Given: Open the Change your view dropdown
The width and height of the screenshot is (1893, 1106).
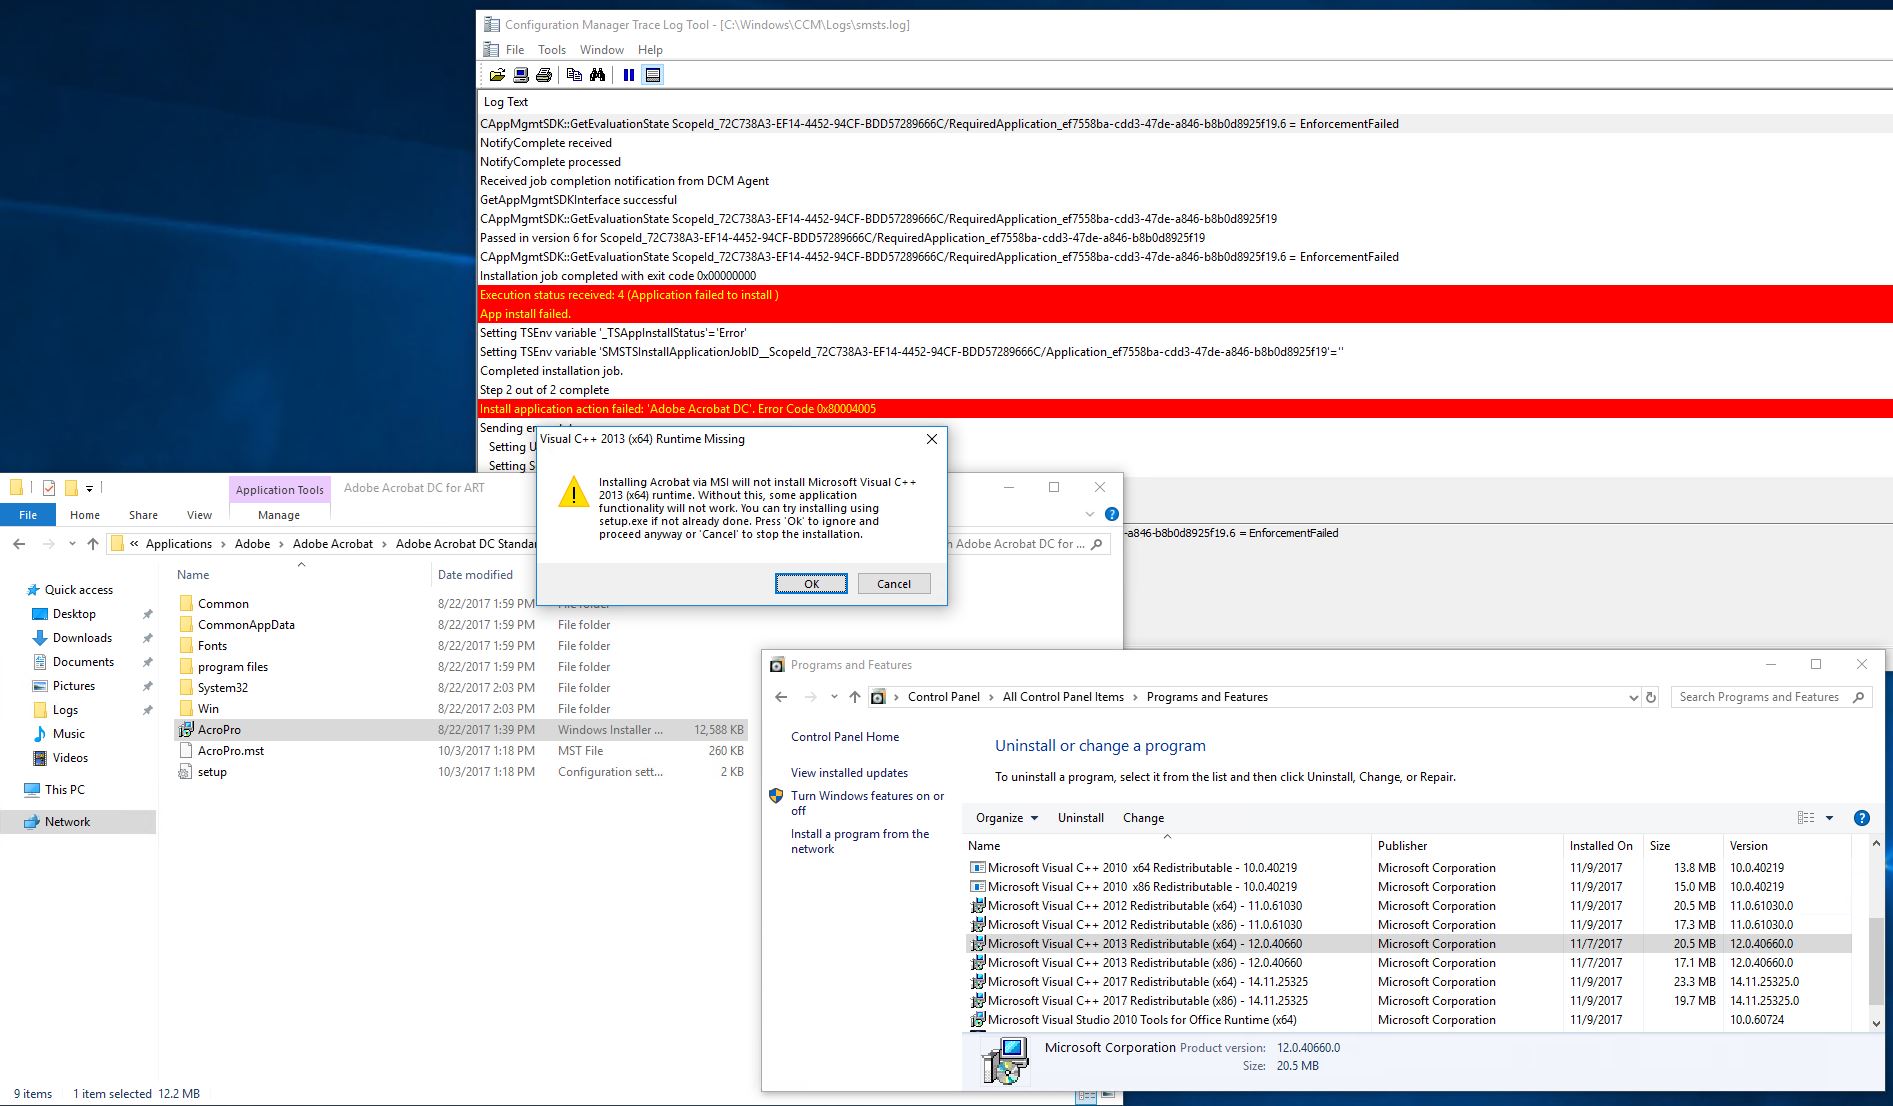Looking at the screenshot, I should [x=1817, y=817].
